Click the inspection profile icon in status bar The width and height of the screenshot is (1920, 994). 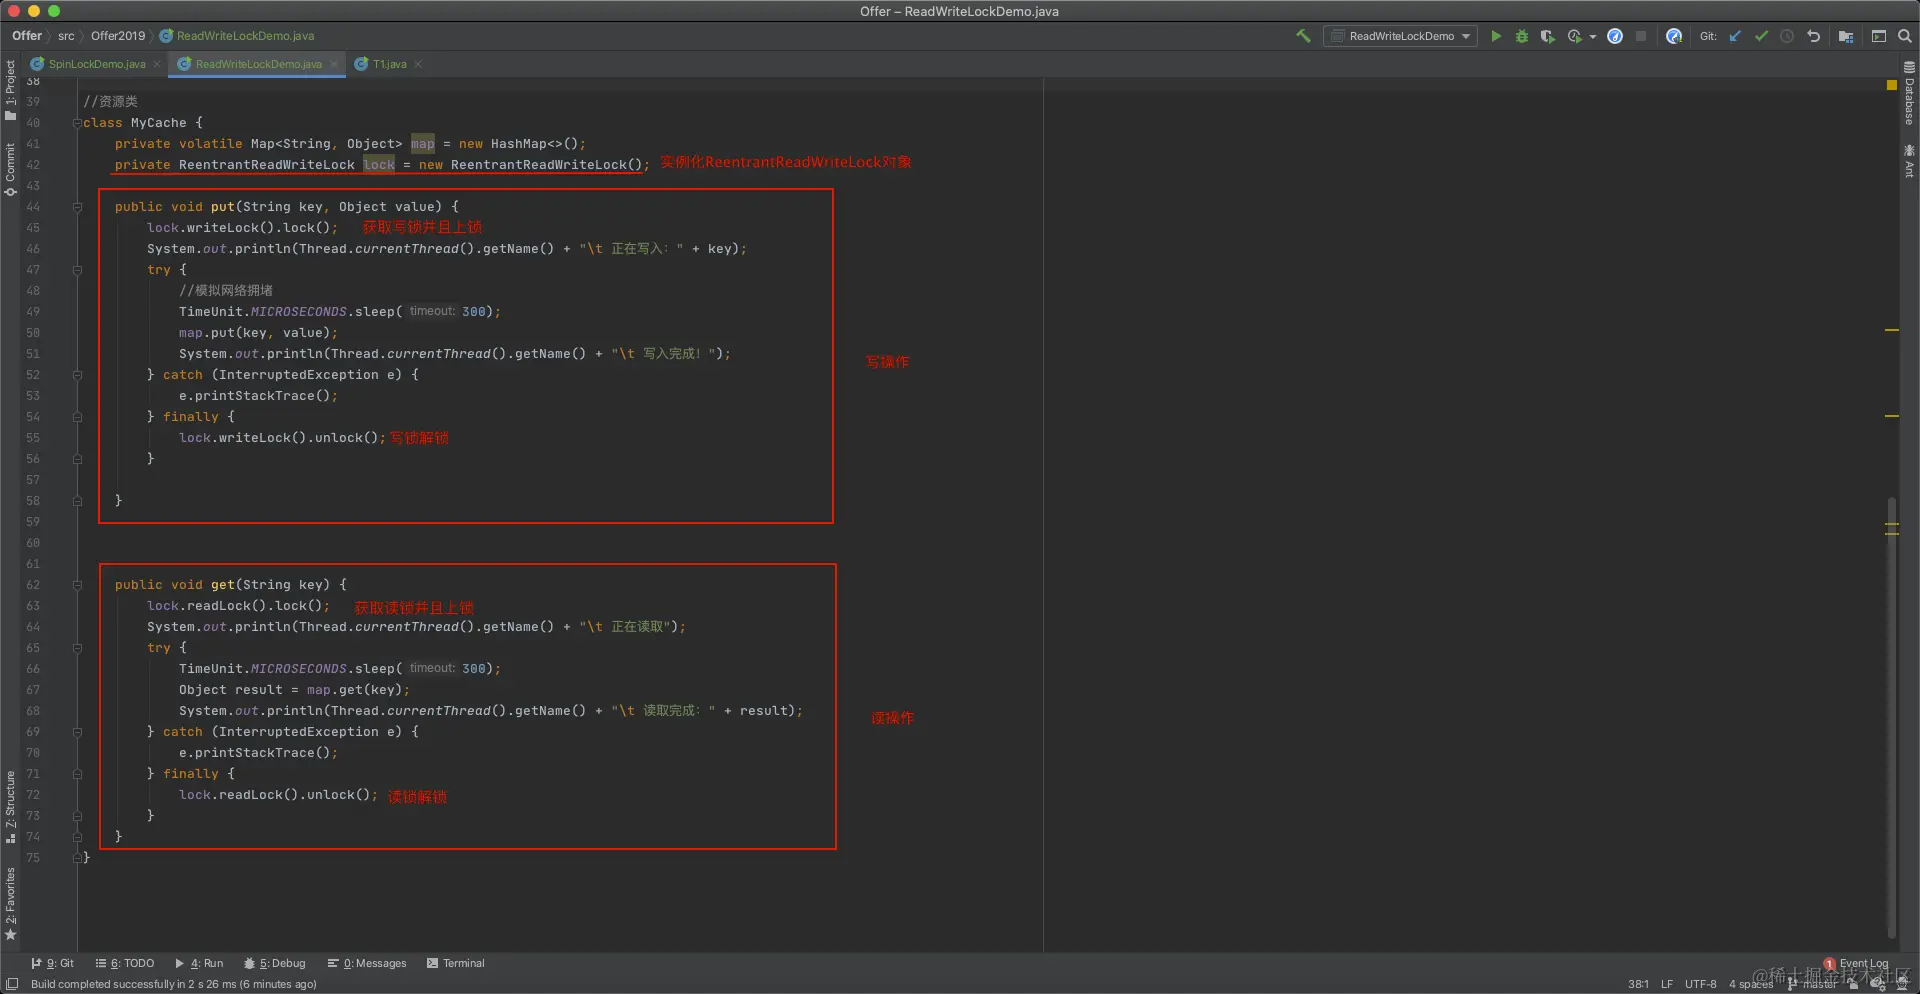pyautogui.click(x=1877, y=984)
